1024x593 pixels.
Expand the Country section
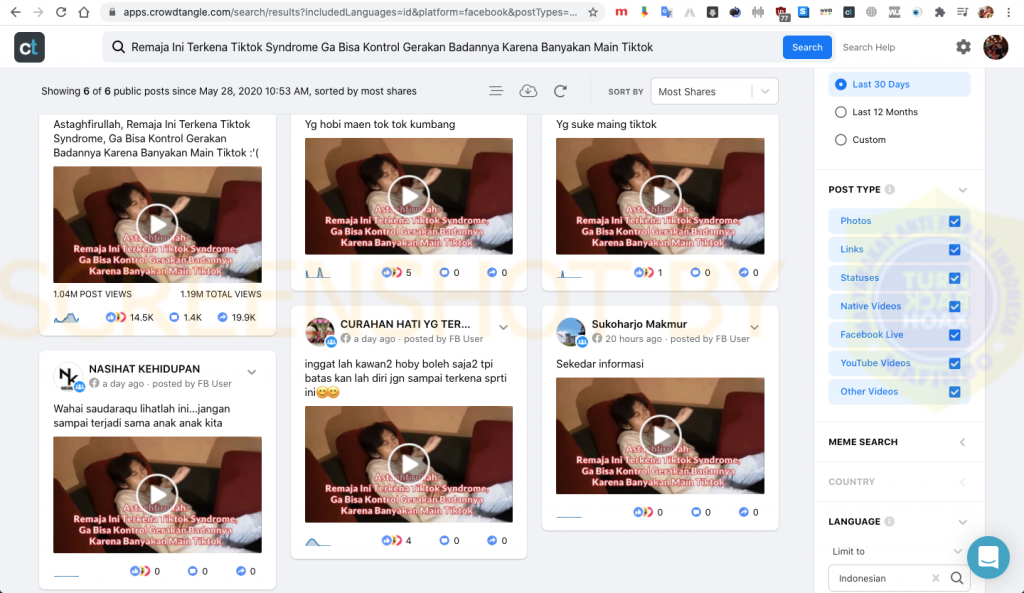pos(963,482)
